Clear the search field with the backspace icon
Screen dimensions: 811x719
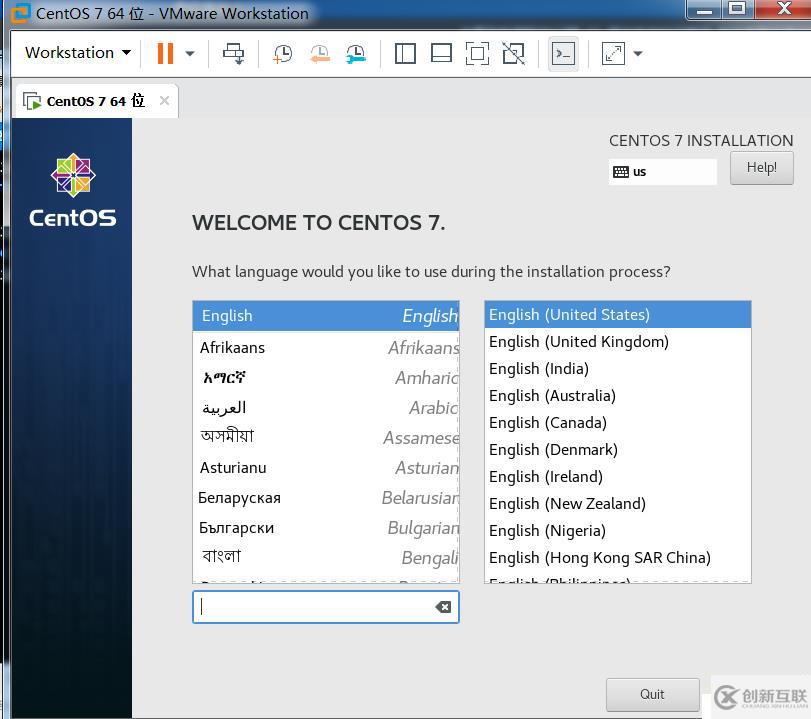click(443, 607)
